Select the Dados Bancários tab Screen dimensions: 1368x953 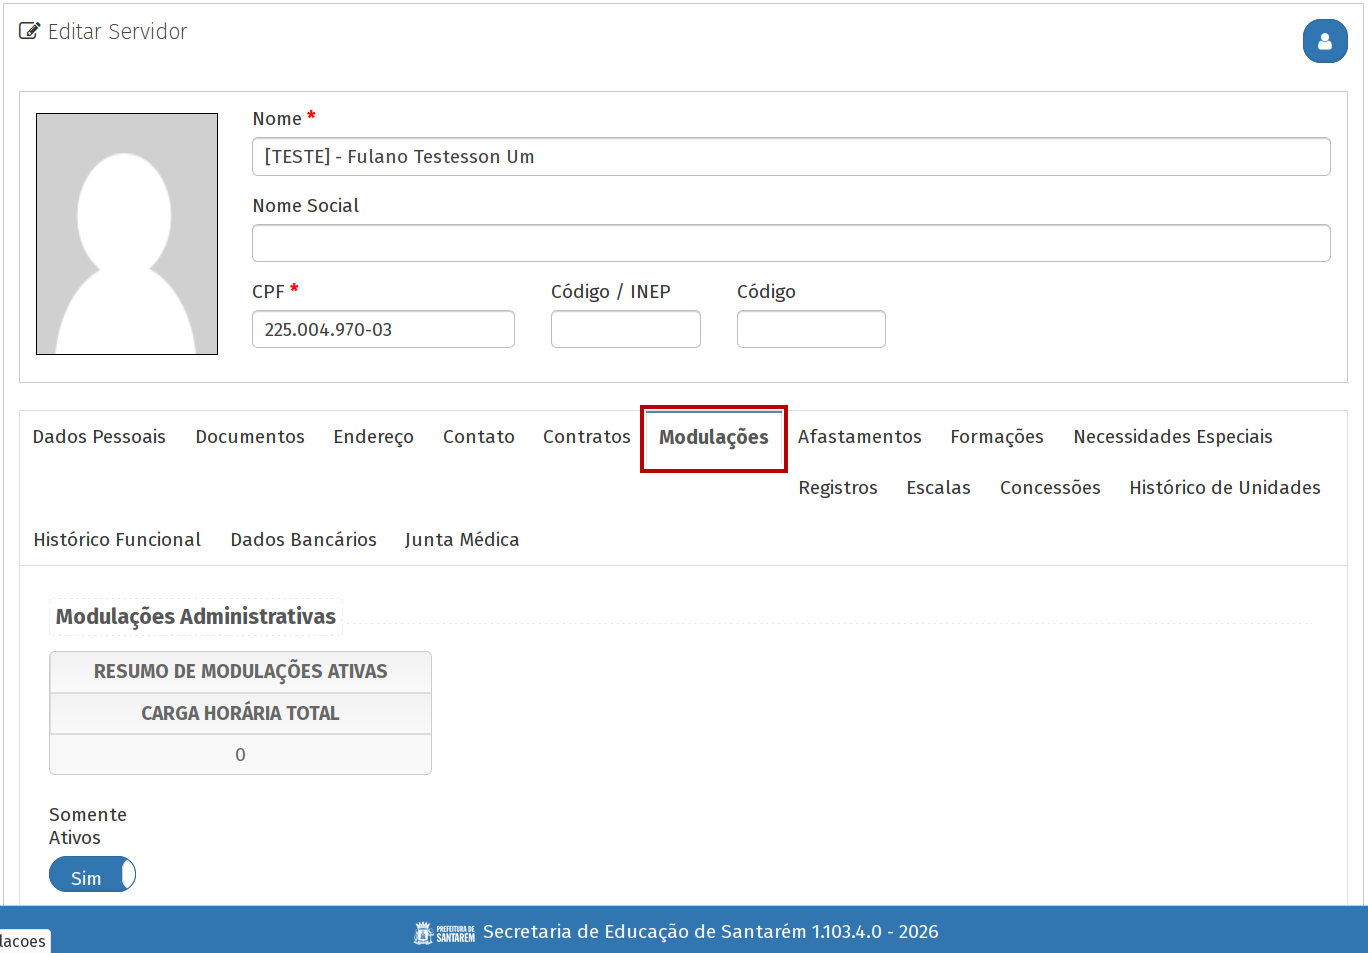click(x=303, y=540)
